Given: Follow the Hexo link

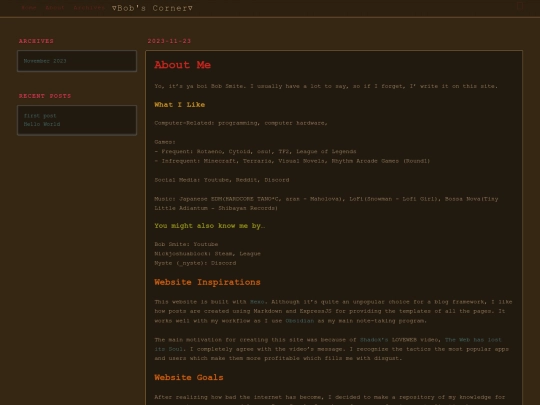Looking at the screenshot, I should pyautogui.click(x=257, y=302).
